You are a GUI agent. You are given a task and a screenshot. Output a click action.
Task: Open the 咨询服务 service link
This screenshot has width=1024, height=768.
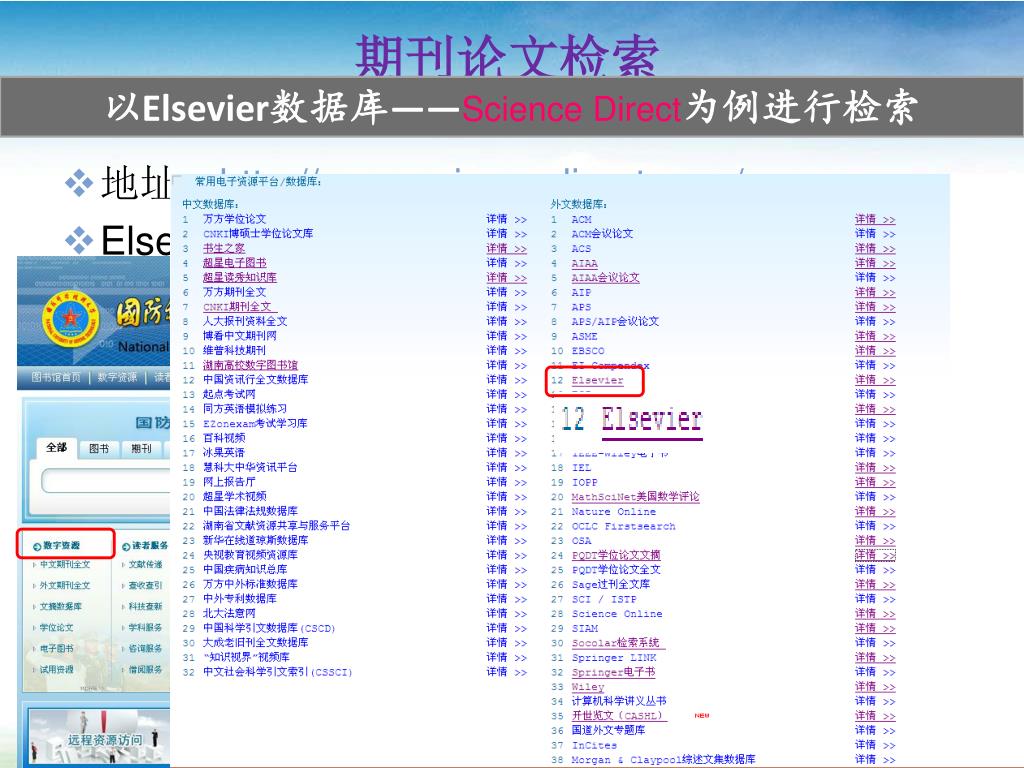pos(145,648)
